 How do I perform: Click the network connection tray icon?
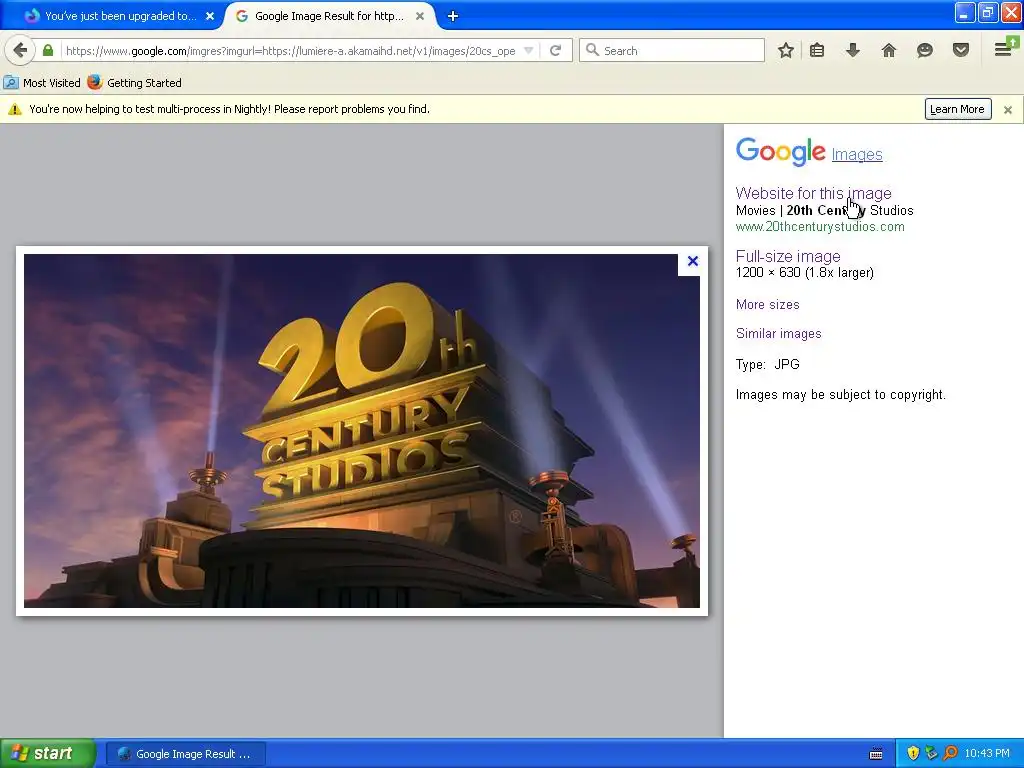pyautogui.click(x=932, y=753)
